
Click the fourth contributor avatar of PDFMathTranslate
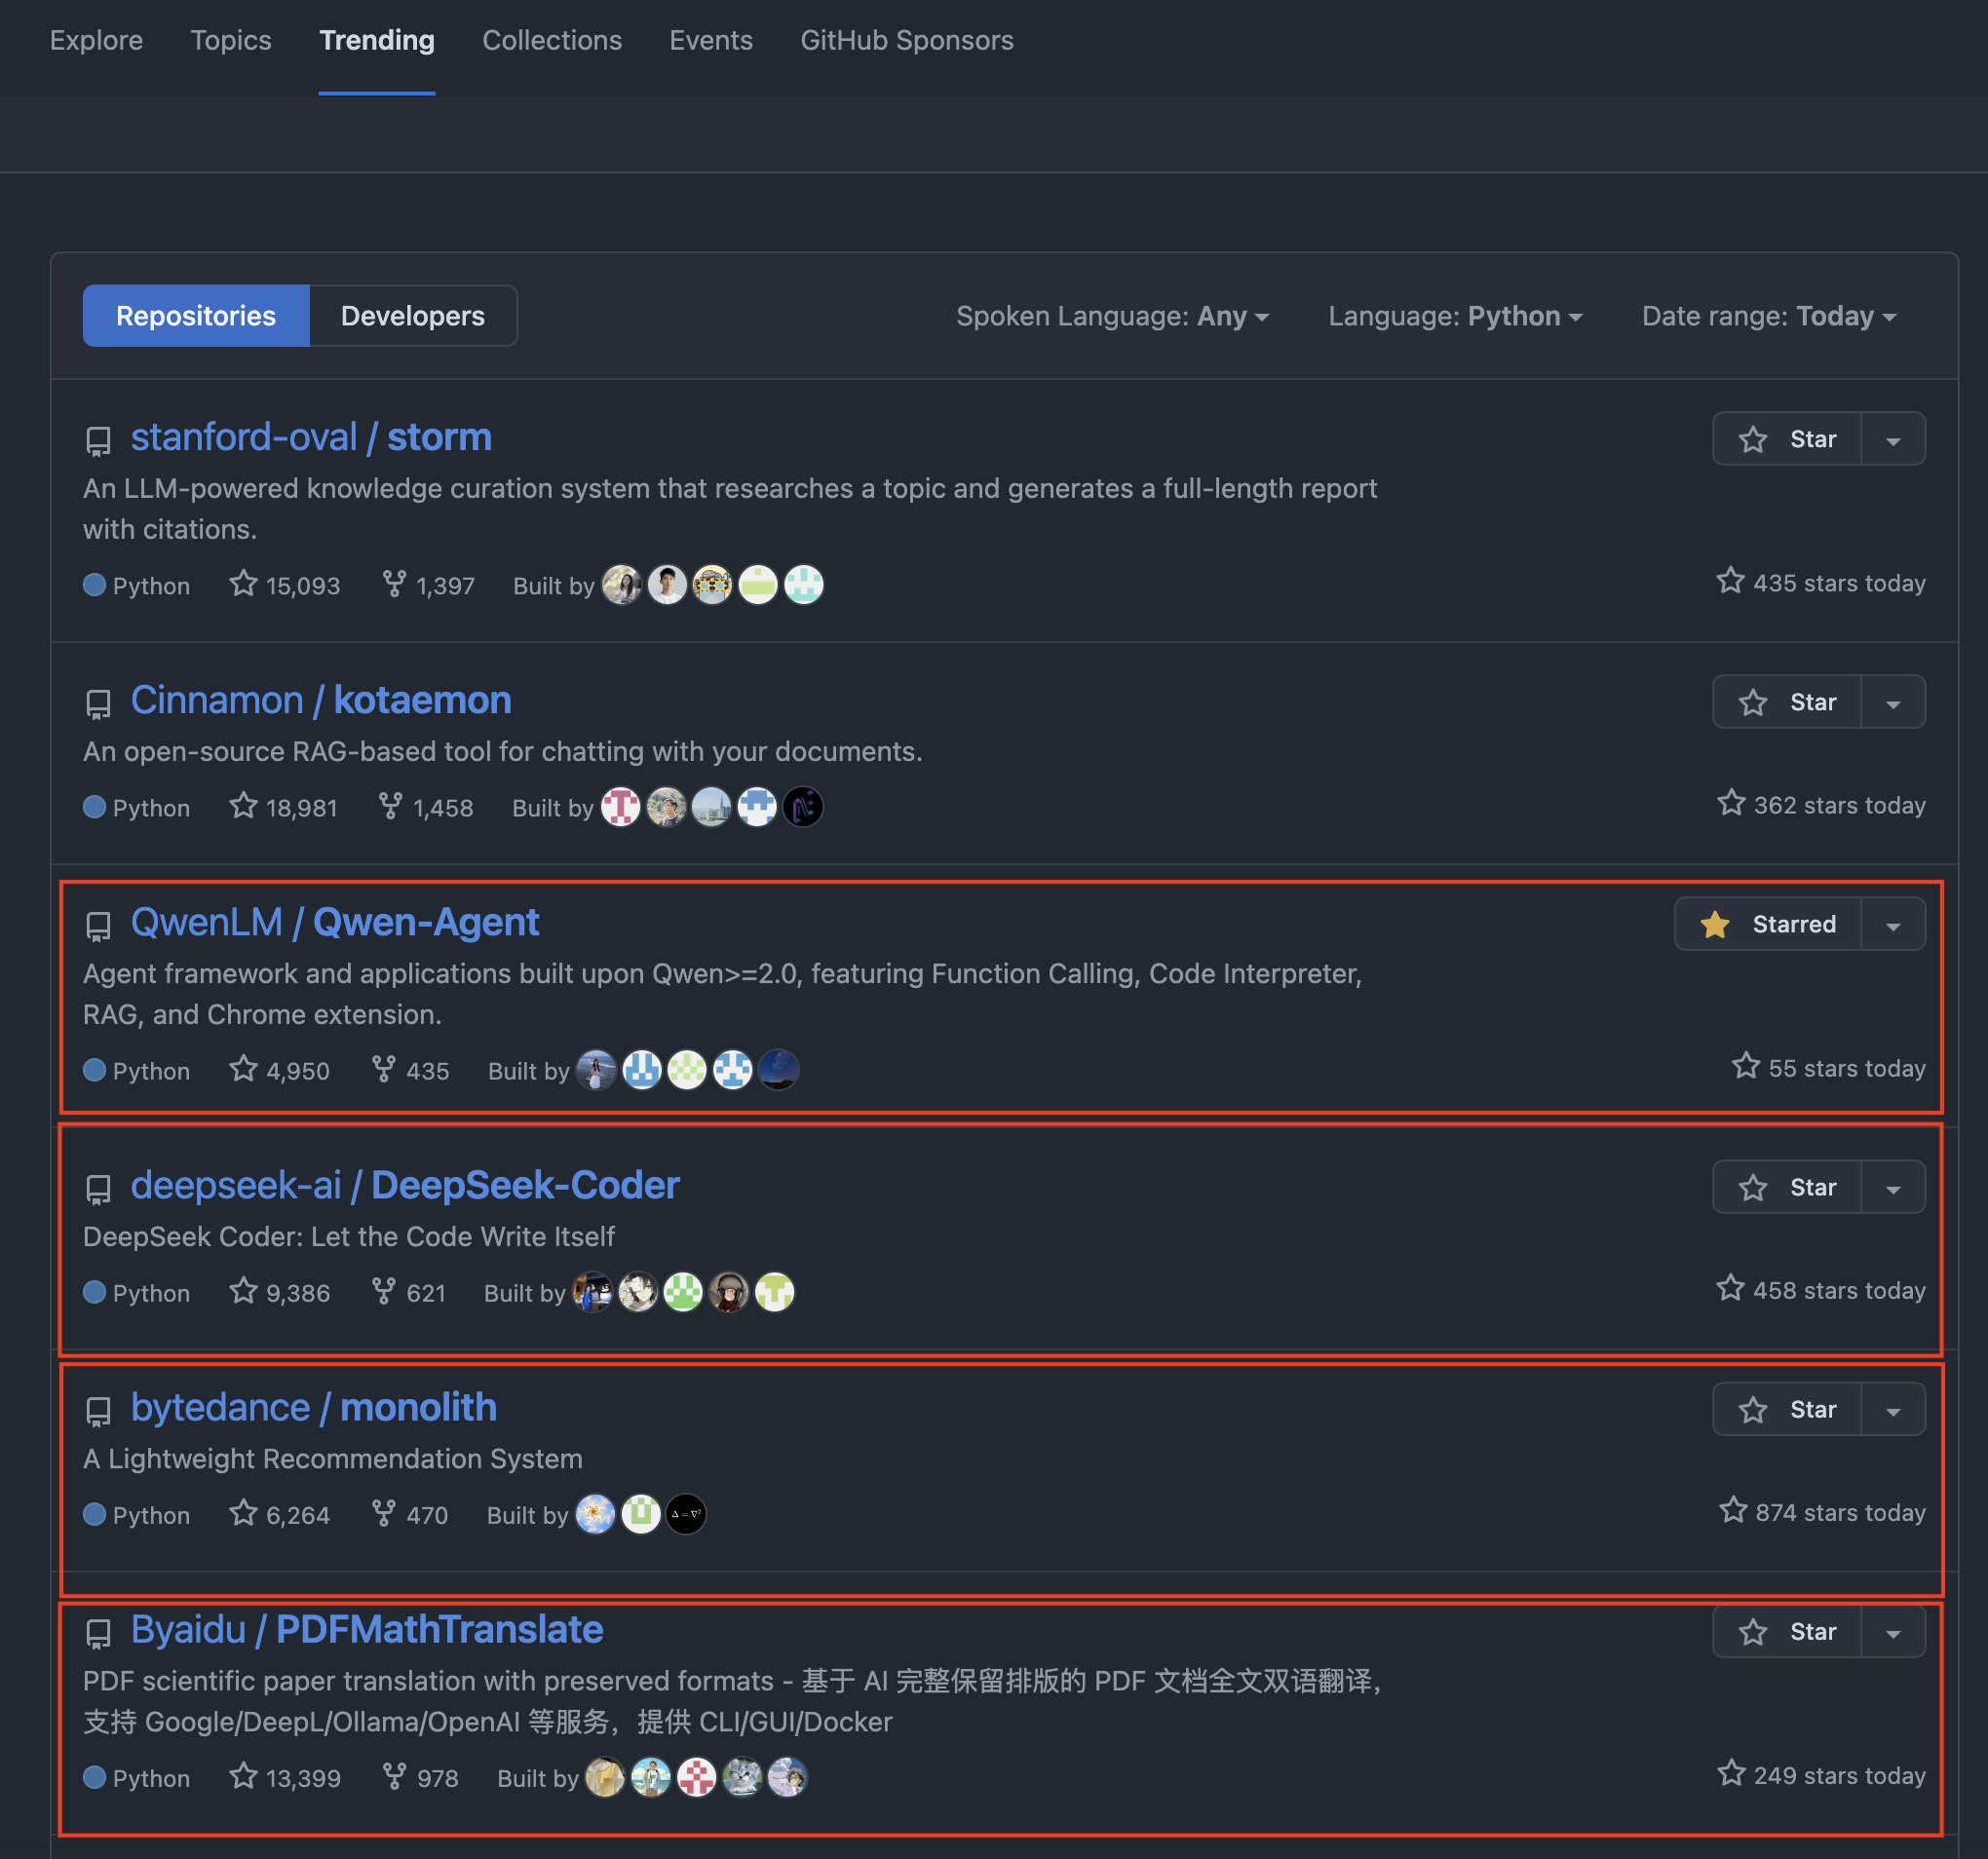742,1777
